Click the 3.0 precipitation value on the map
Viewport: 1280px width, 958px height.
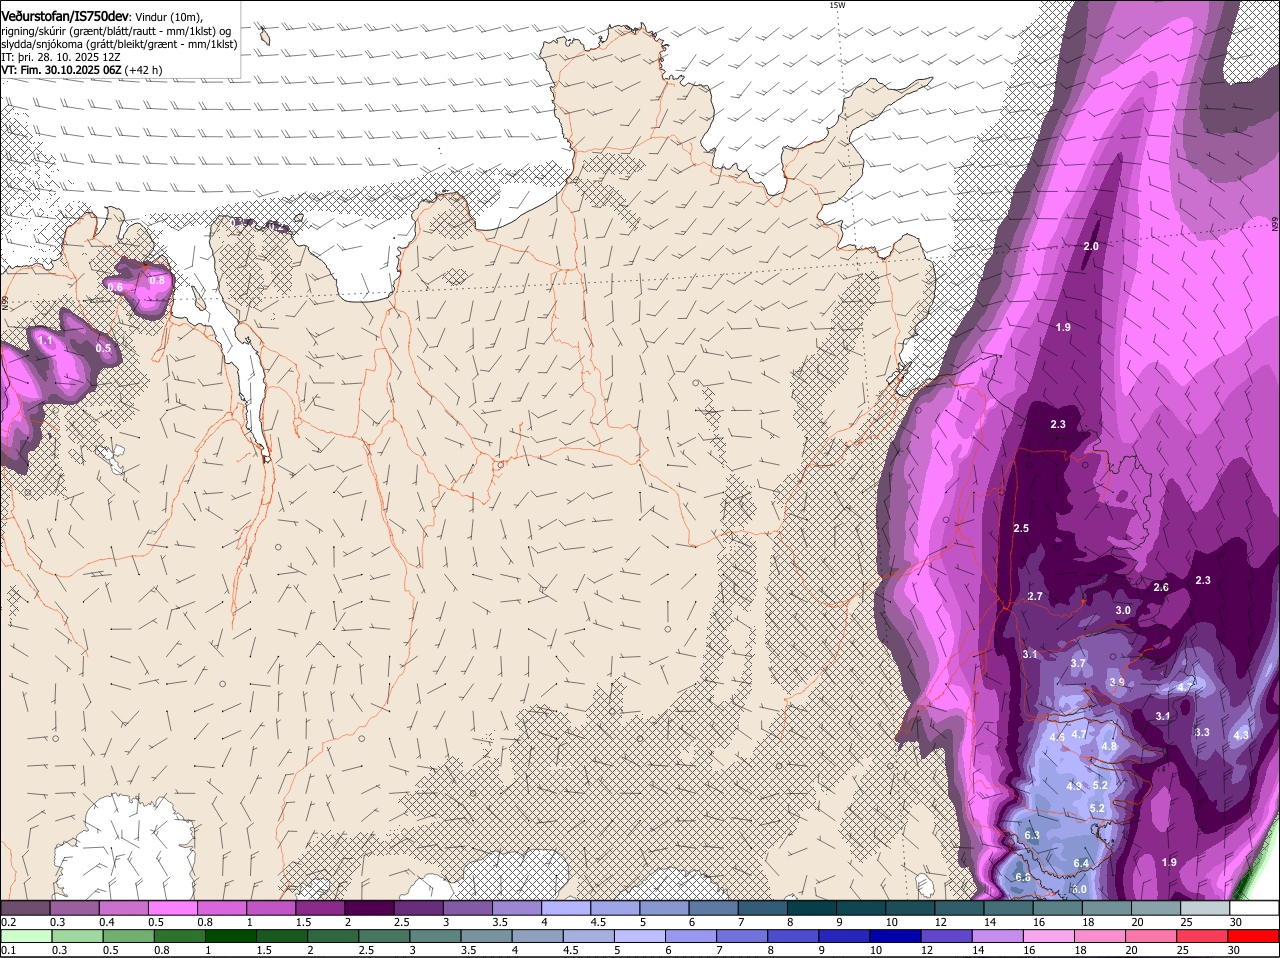coord(1123,610)
